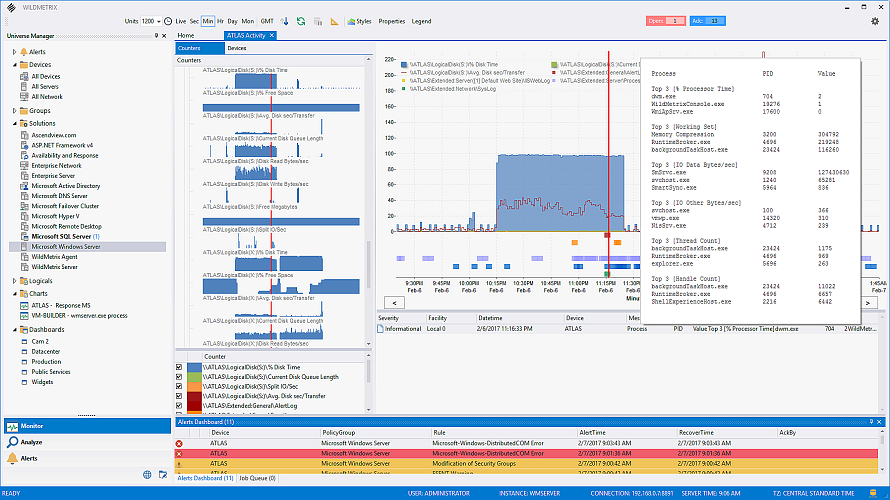Switch to the Devices tab

(x=237, y=48)
